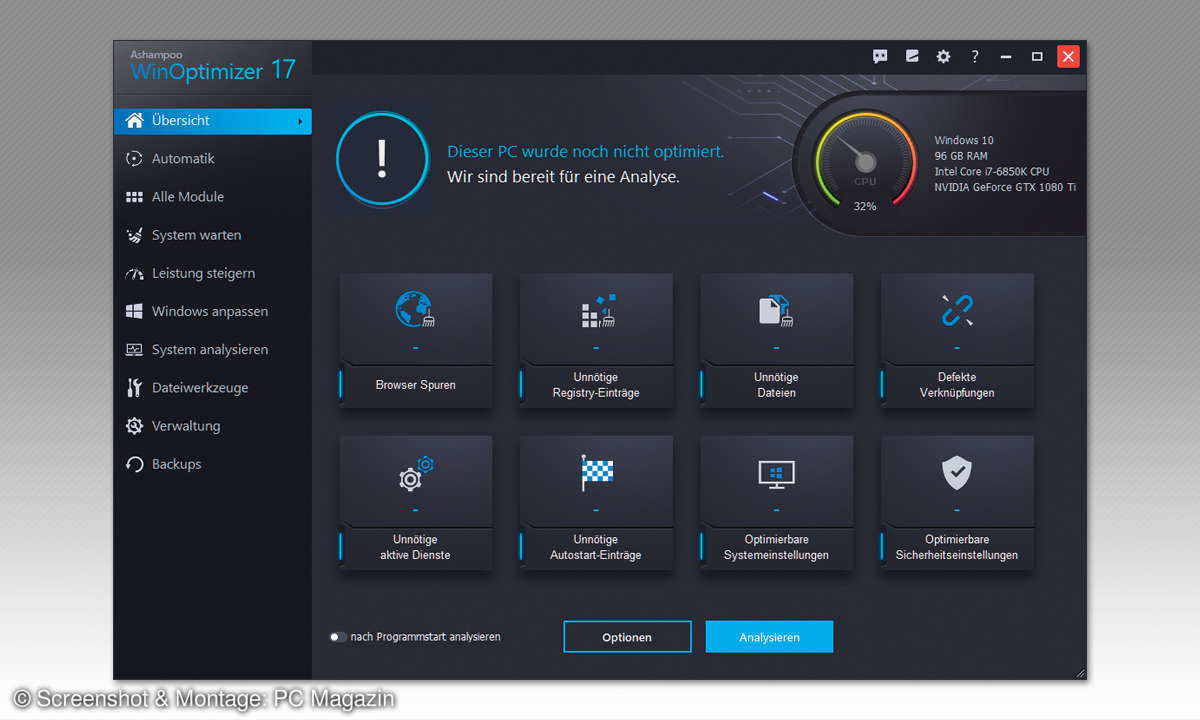Click the Unnötige aktive Dienste label
The image size is (1200, 720).
tap(415, 547)
